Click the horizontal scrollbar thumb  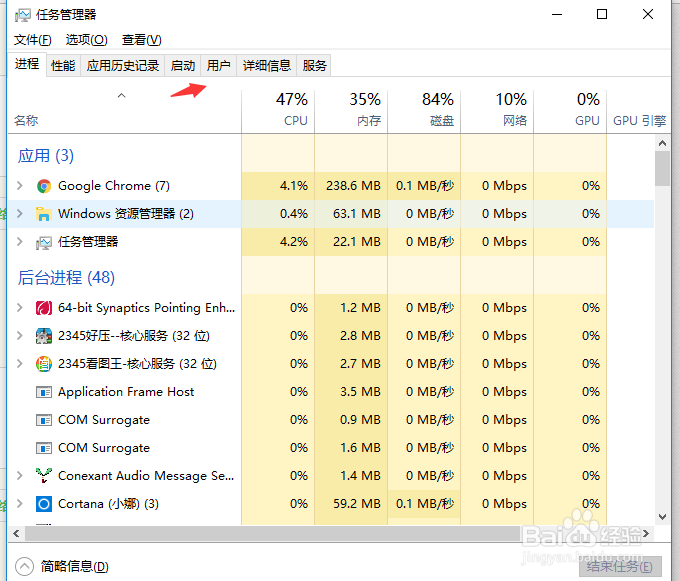(x=272, y=533)
